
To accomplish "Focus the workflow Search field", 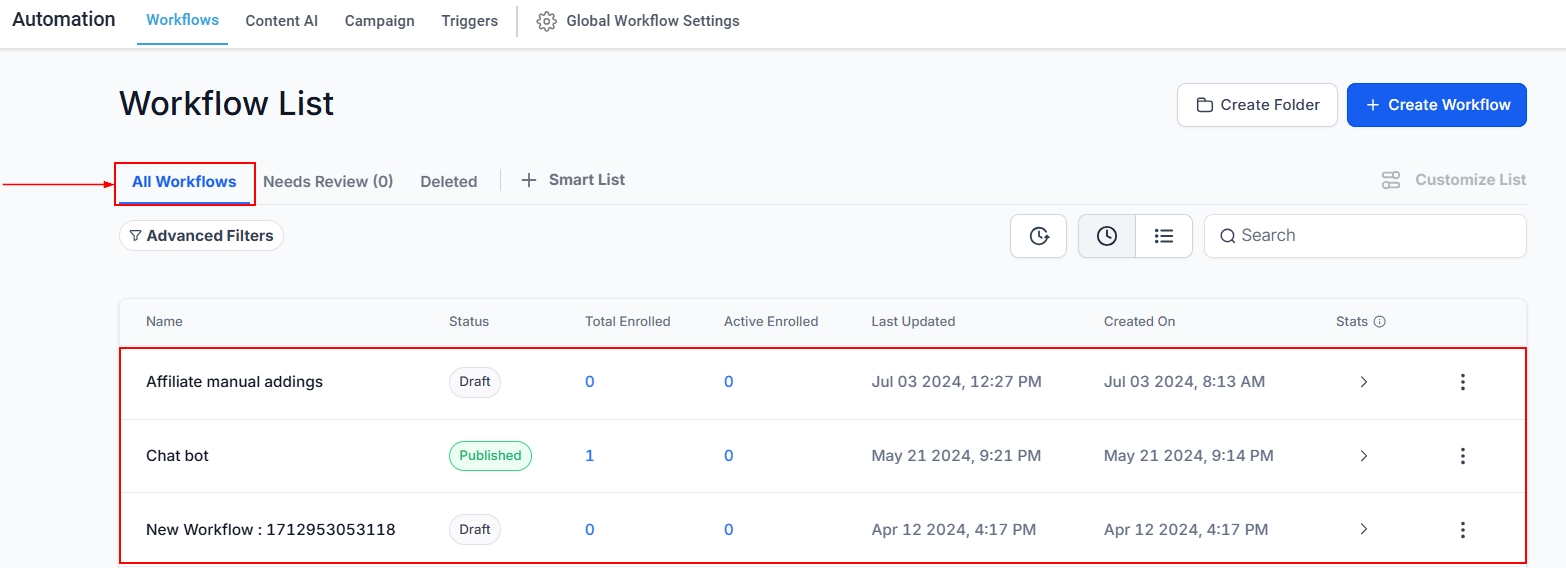I will (1376, 236).
